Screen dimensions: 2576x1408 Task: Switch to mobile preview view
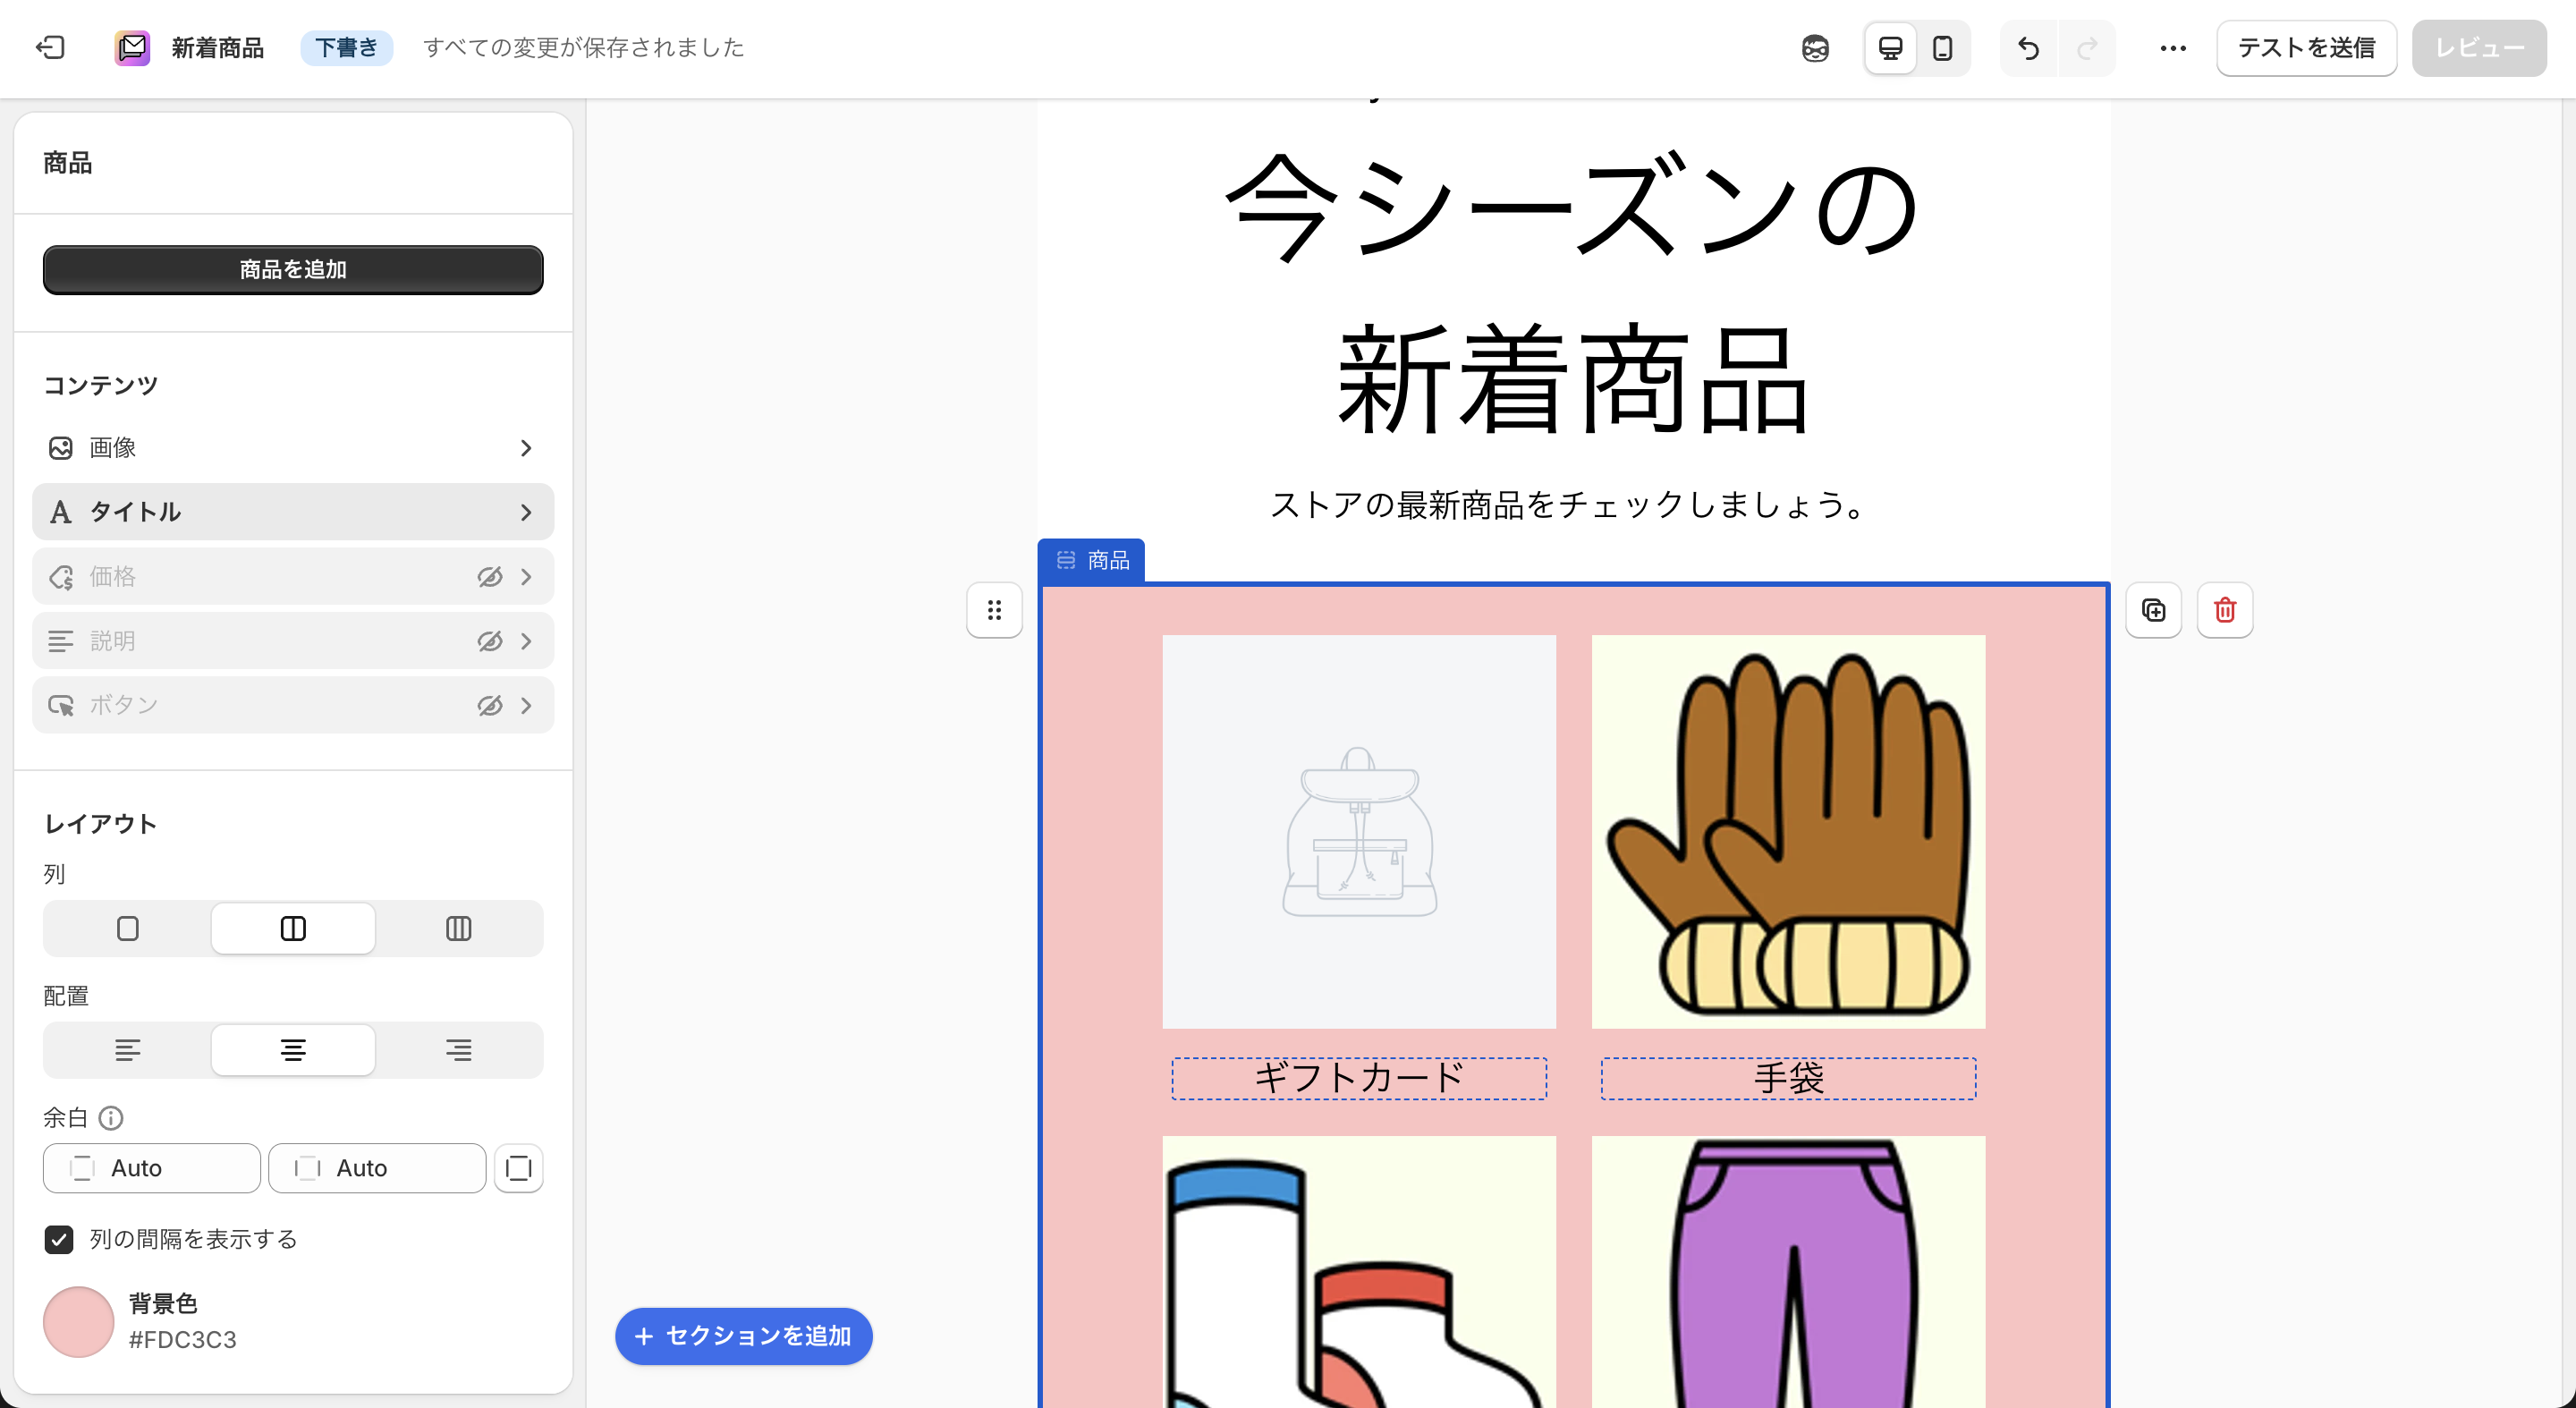[1943, 47]
